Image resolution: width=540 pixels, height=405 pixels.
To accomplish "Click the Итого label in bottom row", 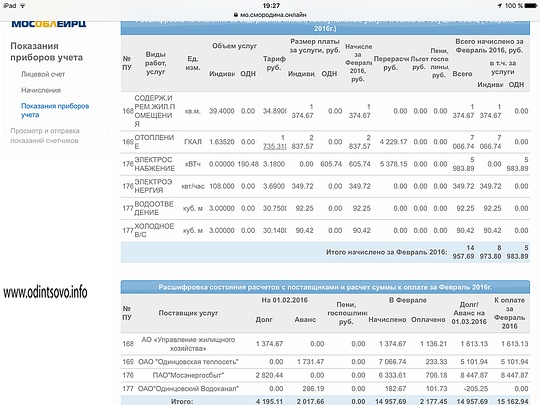I will tap(182, 402).
